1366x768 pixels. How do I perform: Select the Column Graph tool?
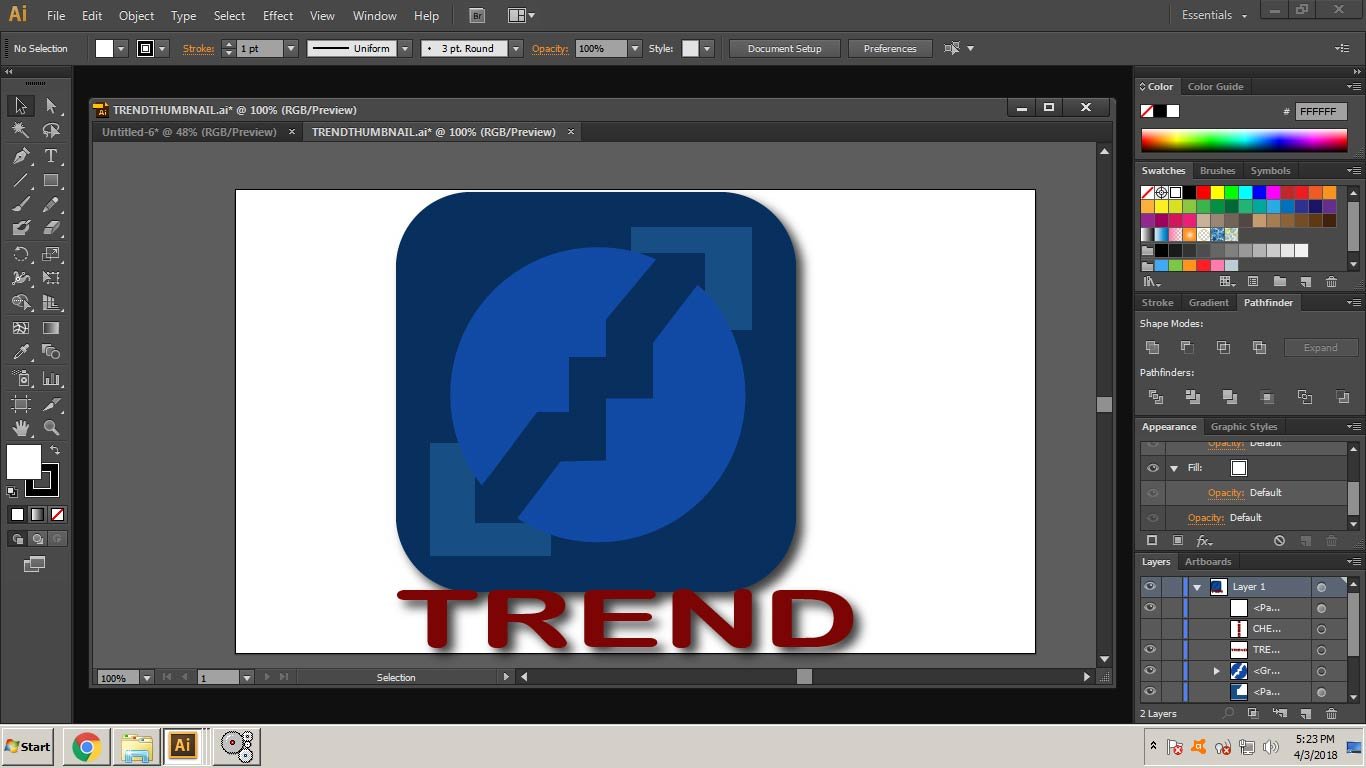point(51,379)
